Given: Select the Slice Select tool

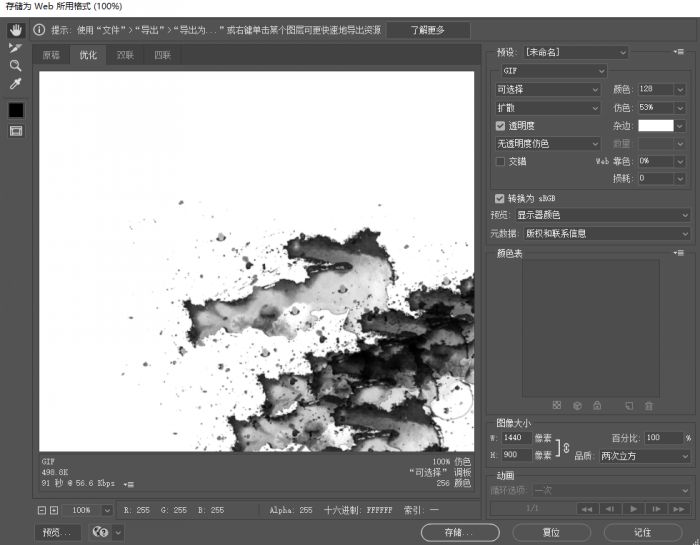Looking at the screenshot, I should [x=16, y=47].
